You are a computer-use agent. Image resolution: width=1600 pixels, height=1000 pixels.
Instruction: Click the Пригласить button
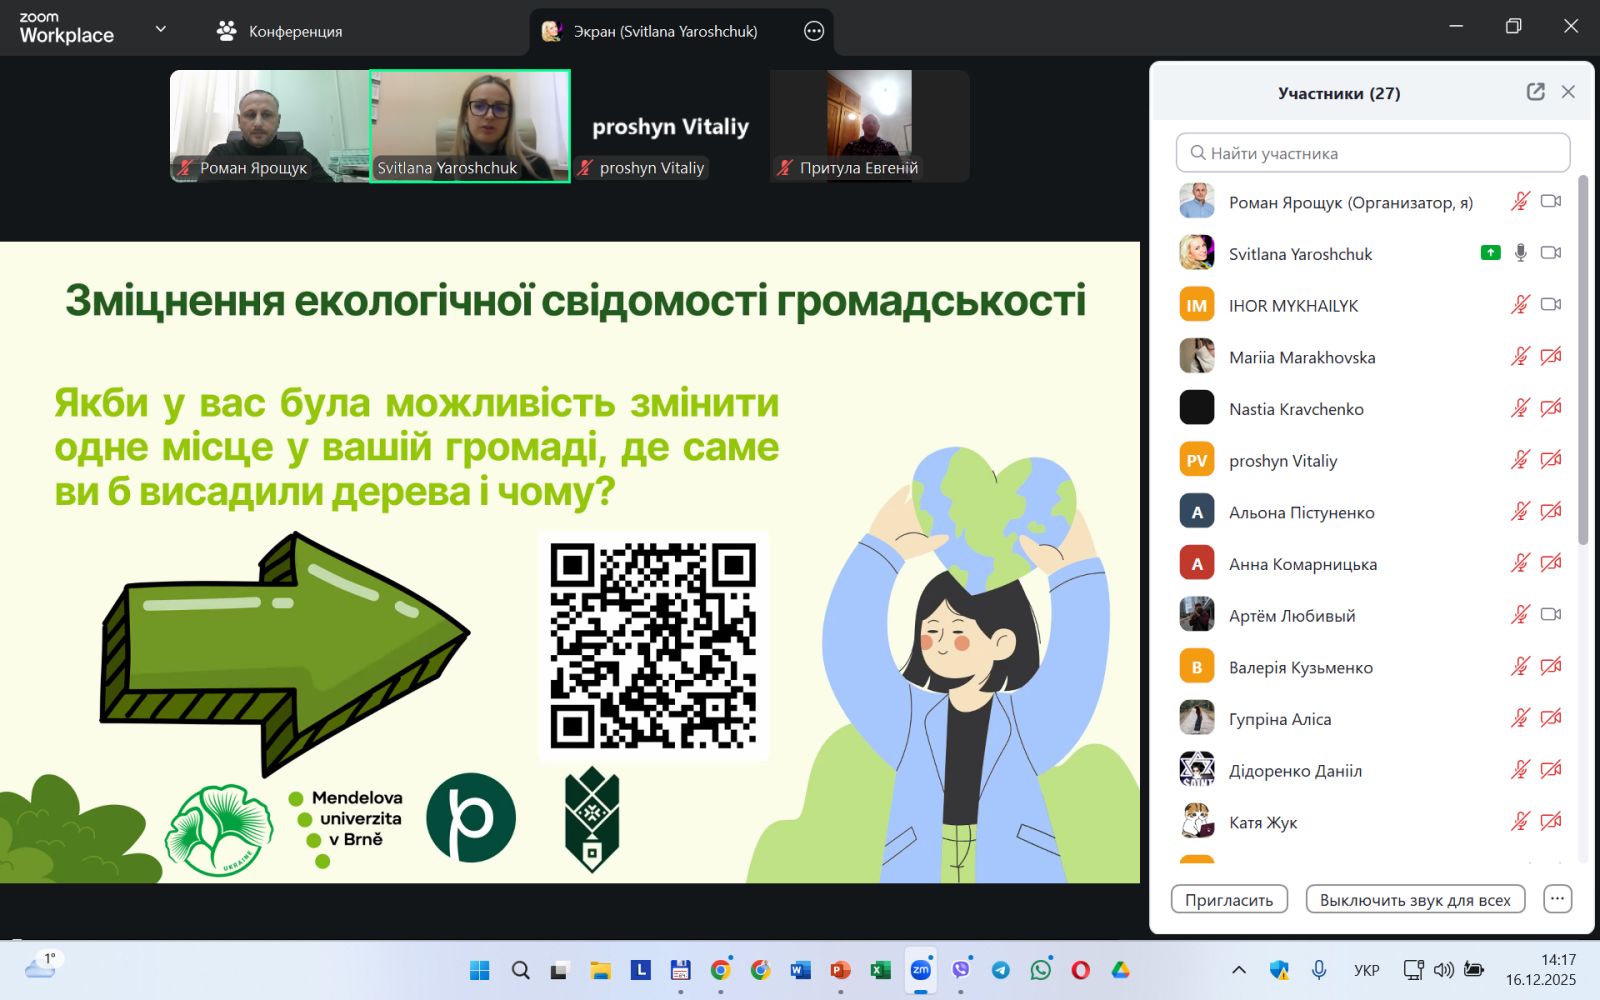[1229, 899]
